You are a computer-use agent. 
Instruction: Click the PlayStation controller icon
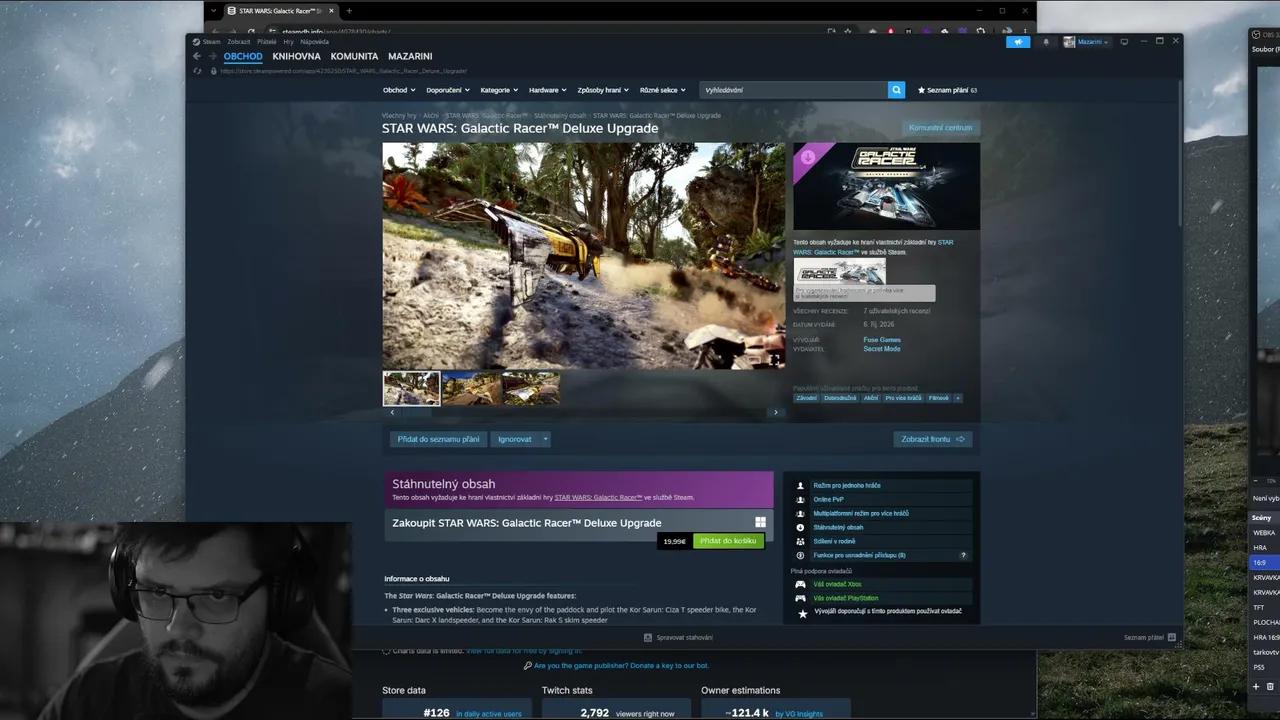point(800,598)
